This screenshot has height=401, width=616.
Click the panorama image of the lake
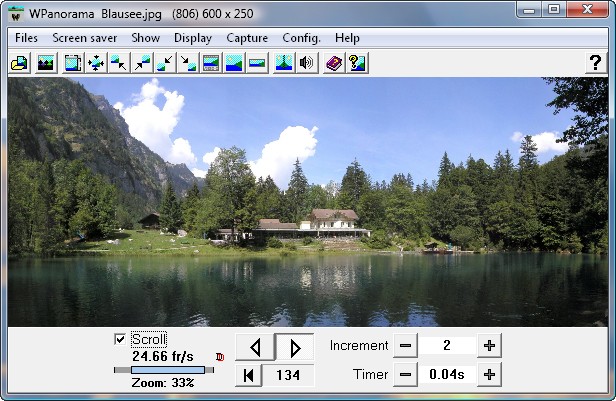click(308, 202)
